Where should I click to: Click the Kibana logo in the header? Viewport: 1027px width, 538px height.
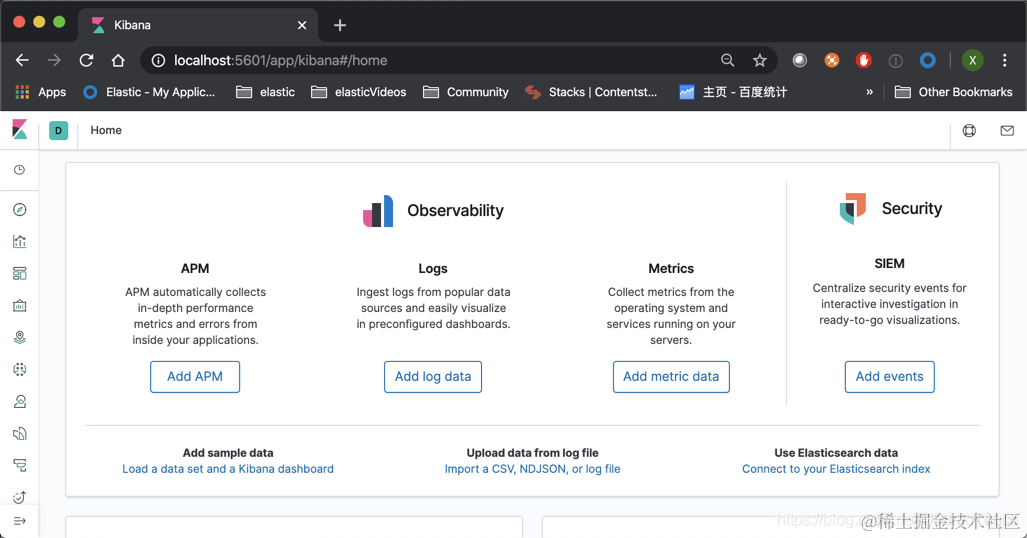20,130
